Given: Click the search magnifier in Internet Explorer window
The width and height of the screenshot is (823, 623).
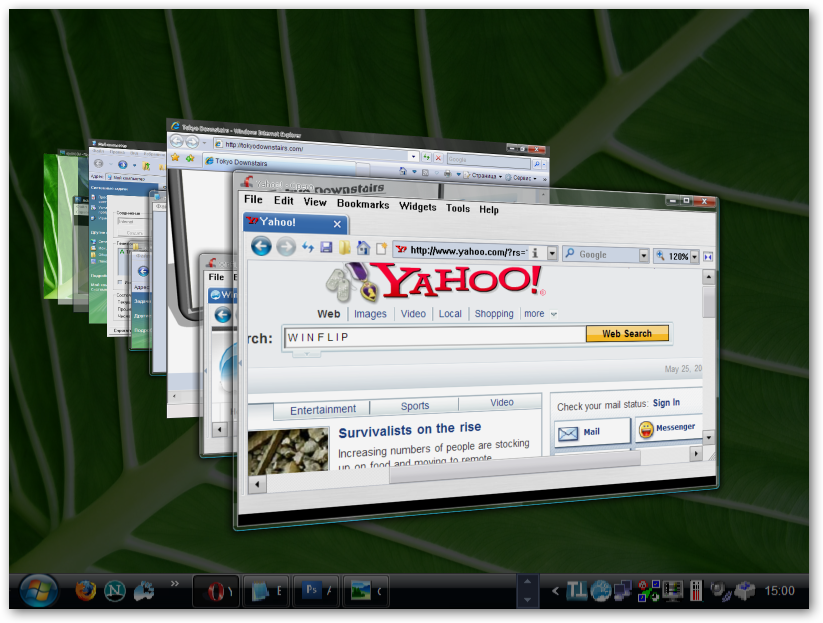Looking at the screenshot, I should [x=537, y=164].
